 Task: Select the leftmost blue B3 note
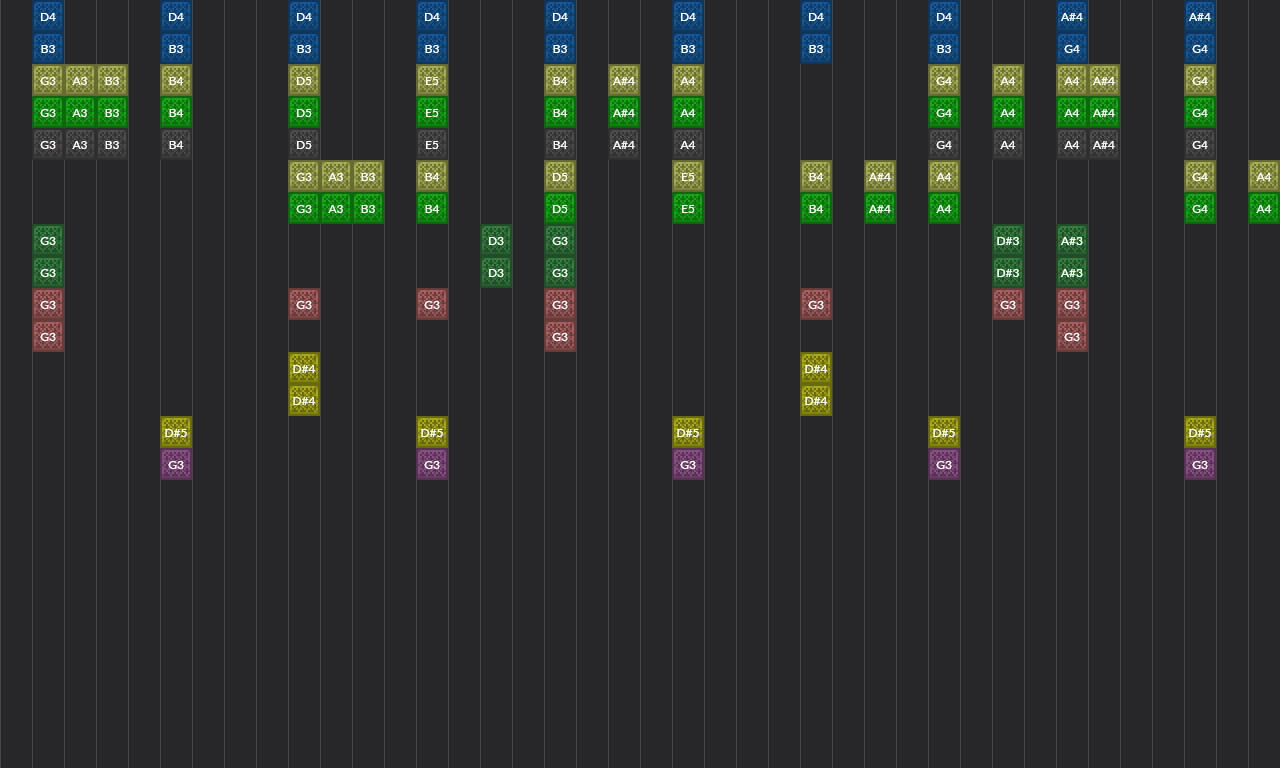48,49
